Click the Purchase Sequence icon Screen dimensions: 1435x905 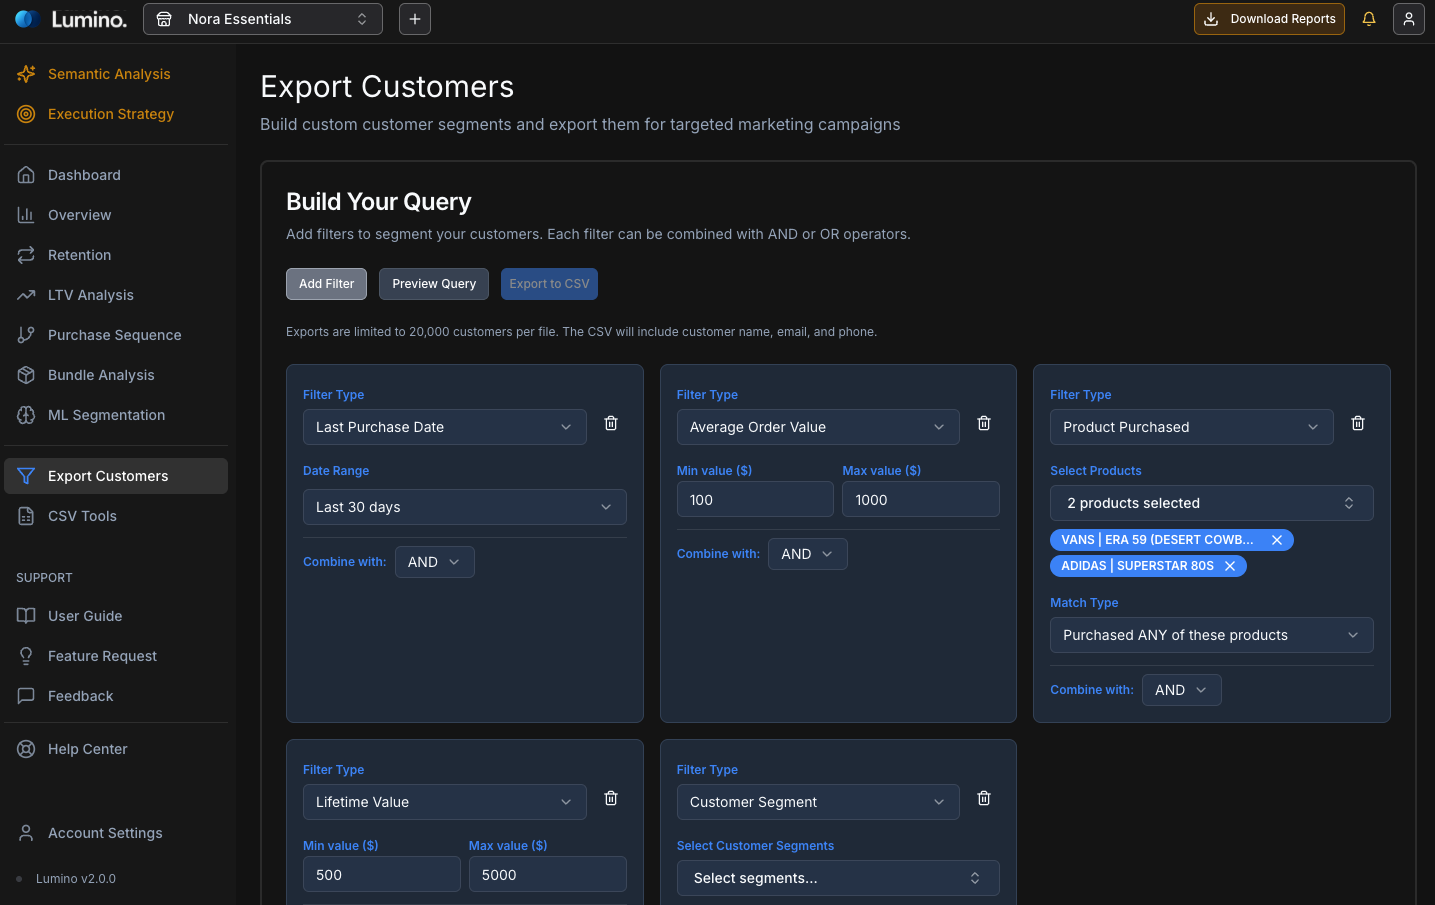click(26, 335)
